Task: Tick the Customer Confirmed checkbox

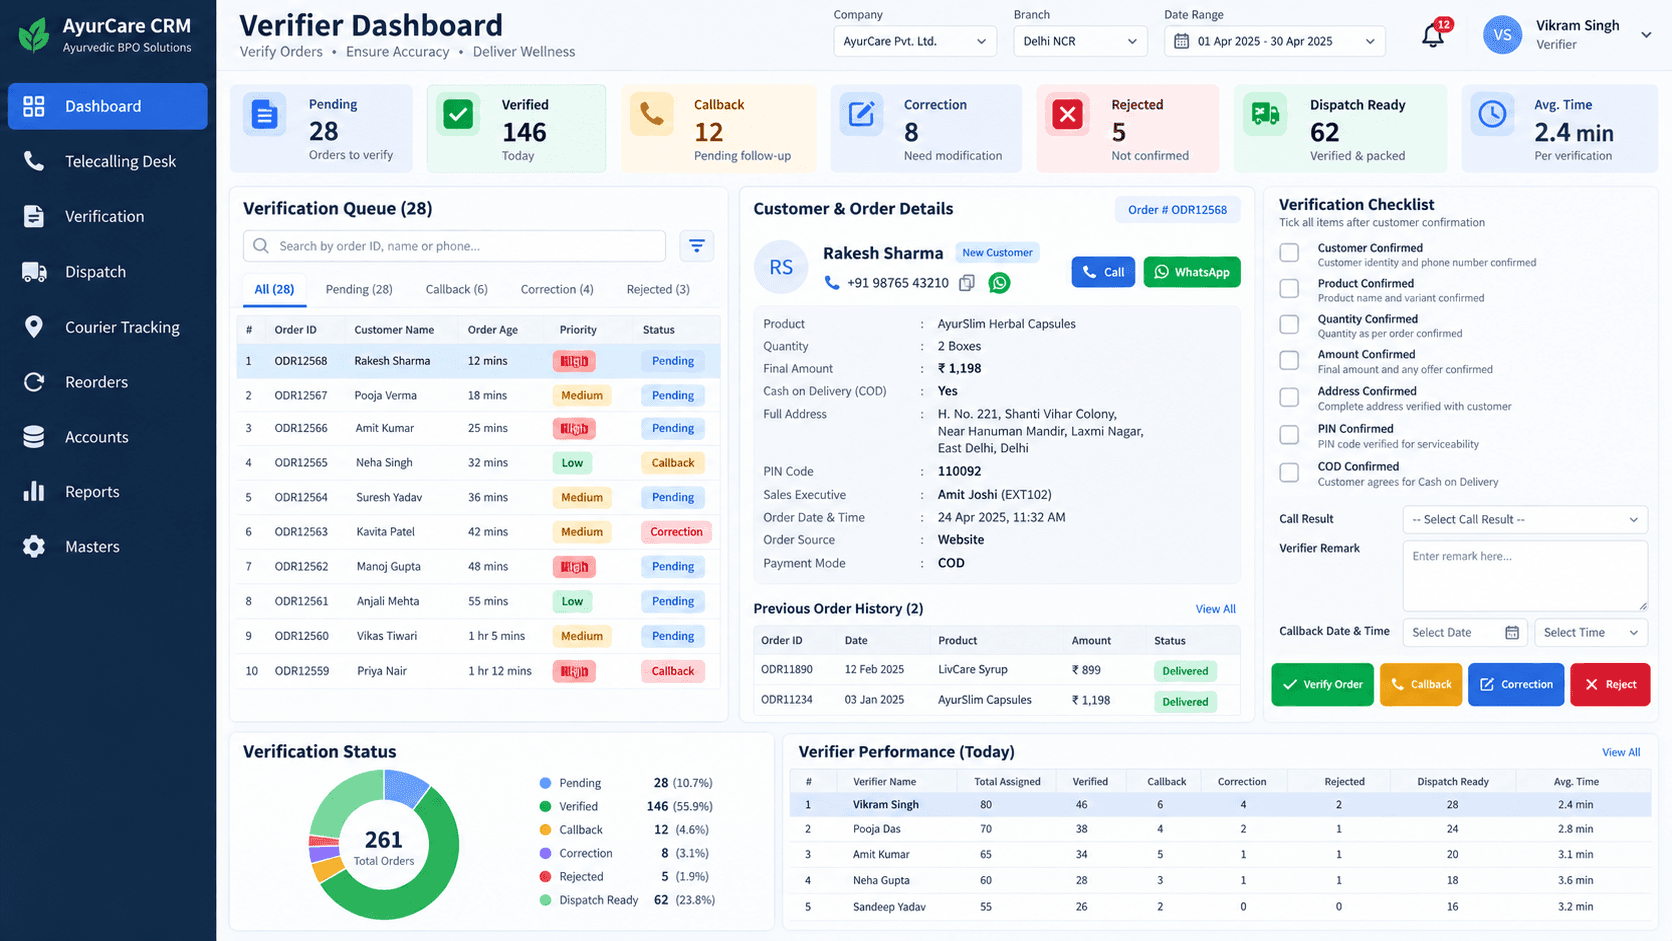Action: point(1290,253)
